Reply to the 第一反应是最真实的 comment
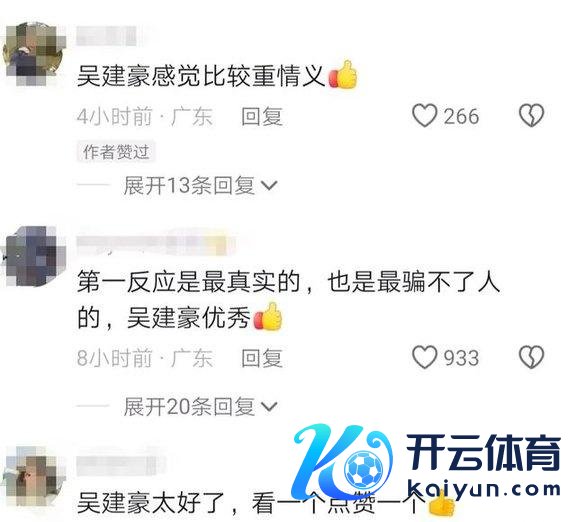This screenshot has height=522, width=576. [262, 358]
